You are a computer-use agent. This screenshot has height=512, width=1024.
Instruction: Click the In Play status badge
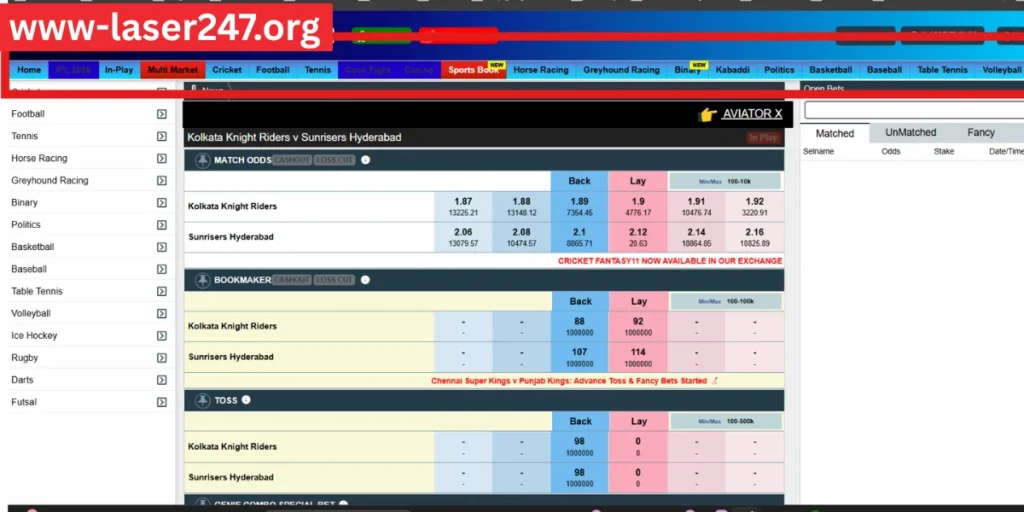point(763,138)
